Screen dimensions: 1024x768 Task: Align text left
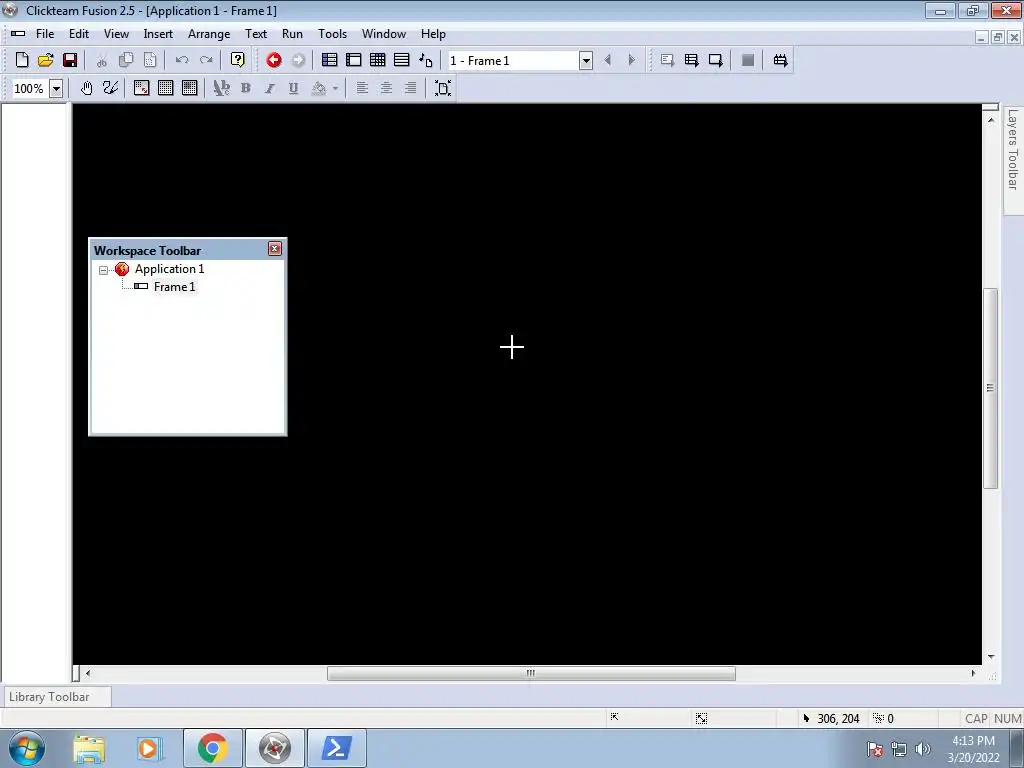[362, 88]
